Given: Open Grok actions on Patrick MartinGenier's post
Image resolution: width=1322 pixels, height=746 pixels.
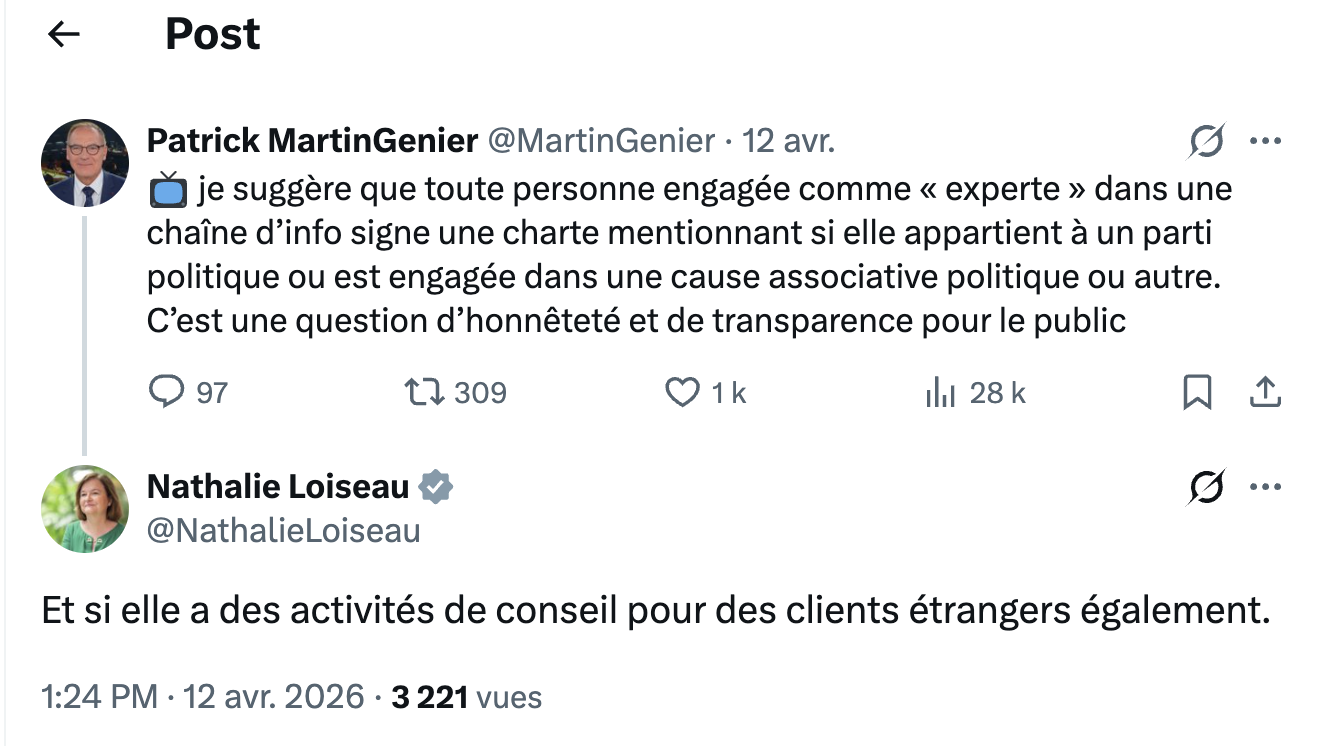Looking at the screenshot, I should click(x=1207, y=143).
